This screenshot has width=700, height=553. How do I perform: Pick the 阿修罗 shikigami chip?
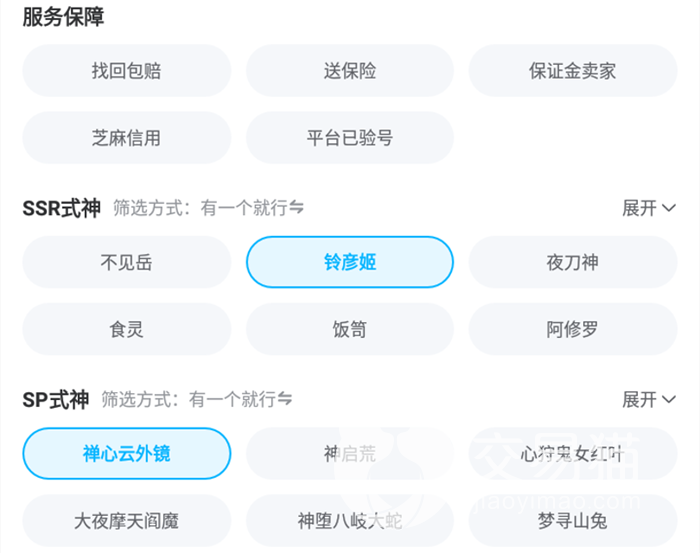click(x=573, y=330)
